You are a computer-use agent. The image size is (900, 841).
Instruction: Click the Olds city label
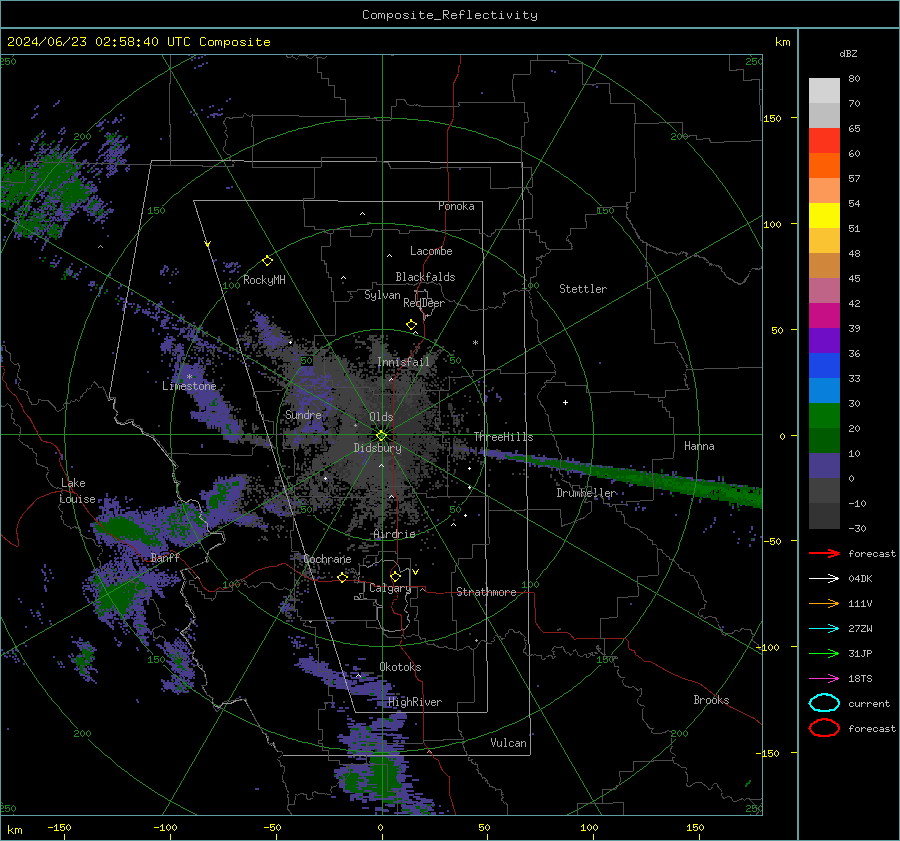click(x=381, y=416)
